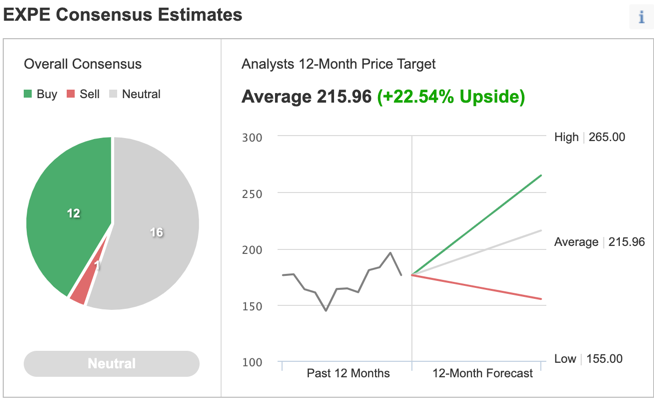The width and height of the screenshot is (654, 399).
Task: Click the green High forecast line
Action: (x=477, y=225)
